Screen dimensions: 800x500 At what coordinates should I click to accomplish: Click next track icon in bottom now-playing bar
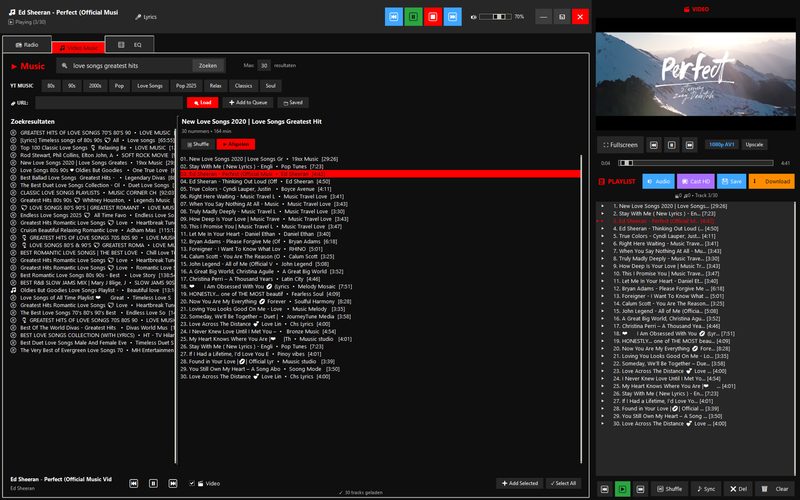pos(173,483)
